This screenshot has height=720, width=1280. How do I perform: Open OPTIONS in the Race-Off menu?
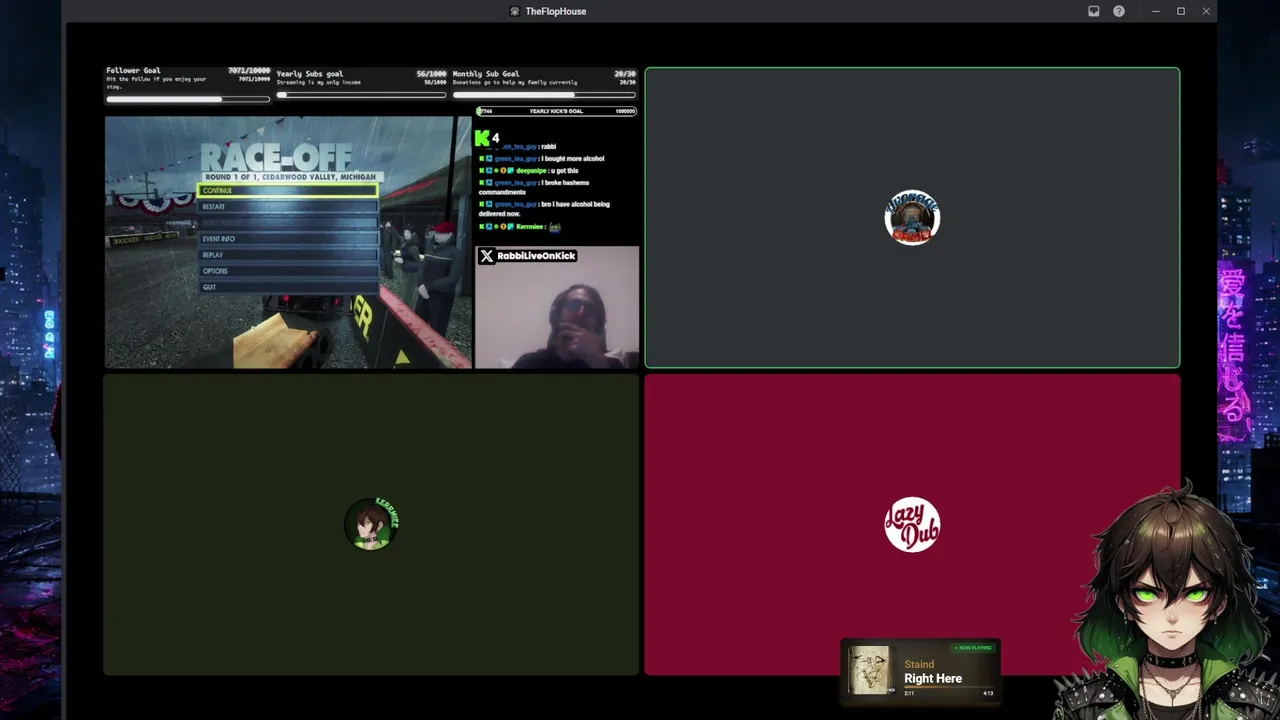[x=288, y=271]
